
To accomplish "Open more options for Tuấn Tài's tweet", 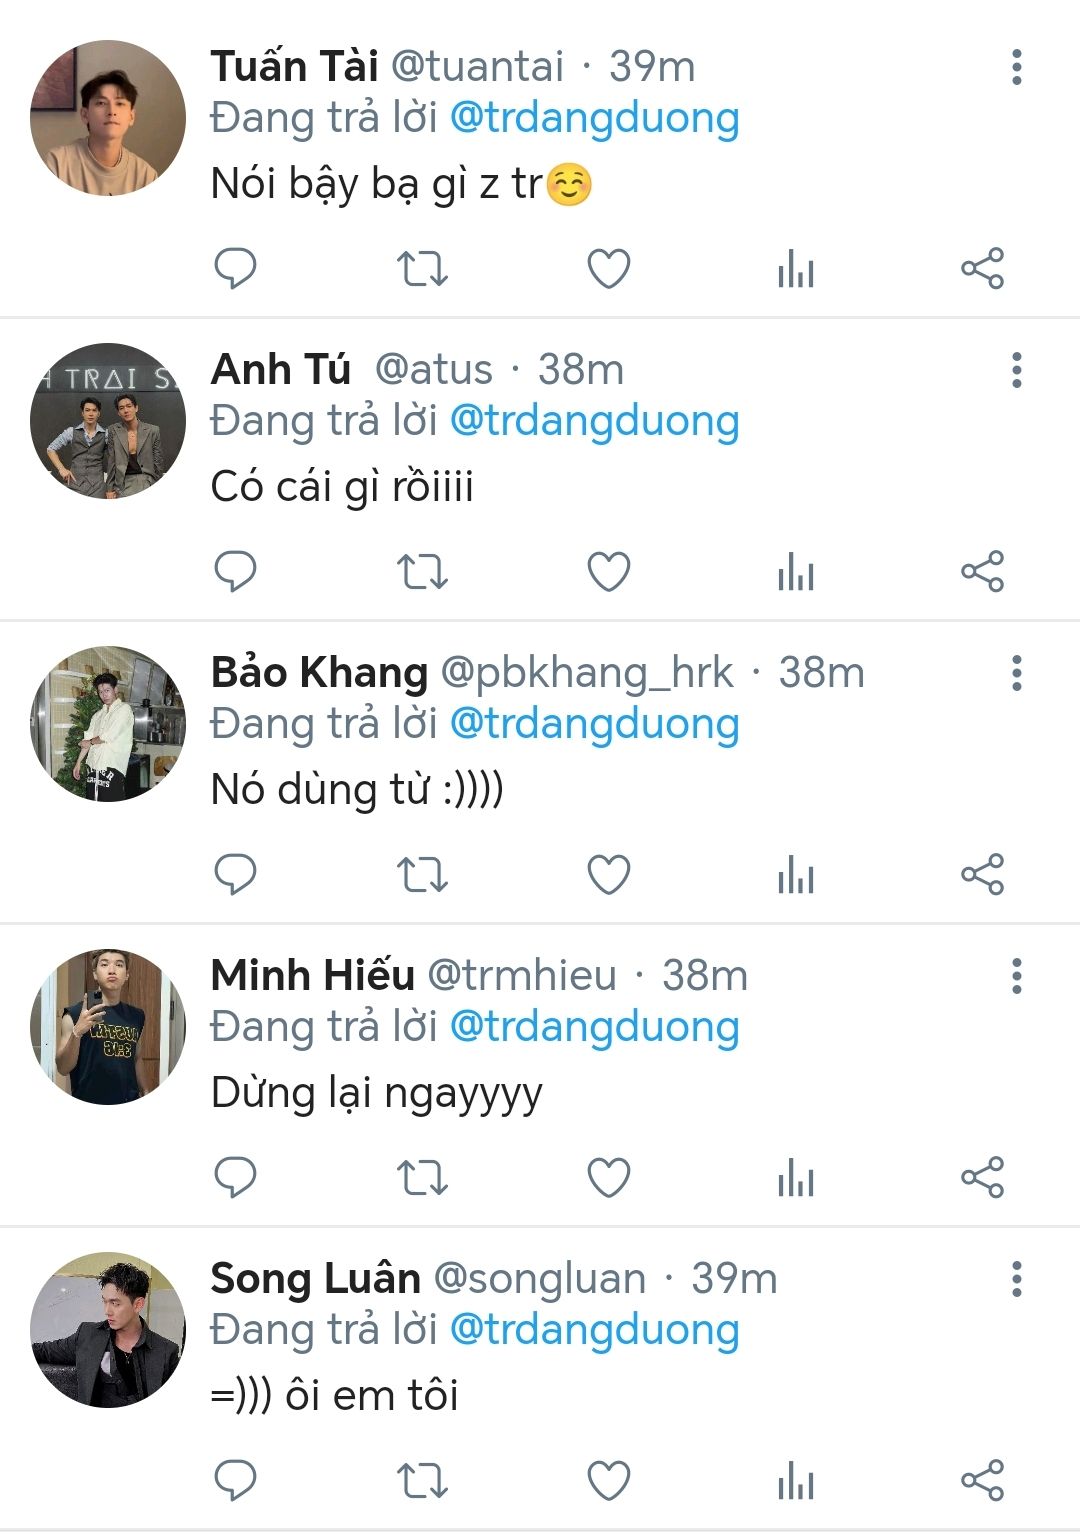I will 1016,67.
